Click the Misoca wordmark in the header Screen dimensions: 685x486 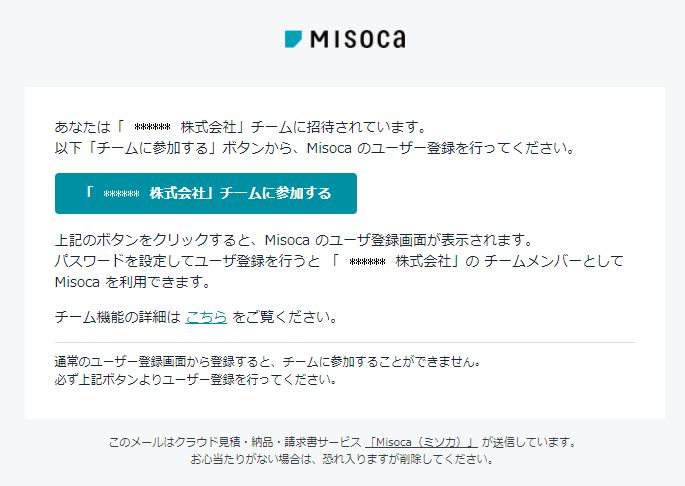pyautogui.click(x=358, y=39)
